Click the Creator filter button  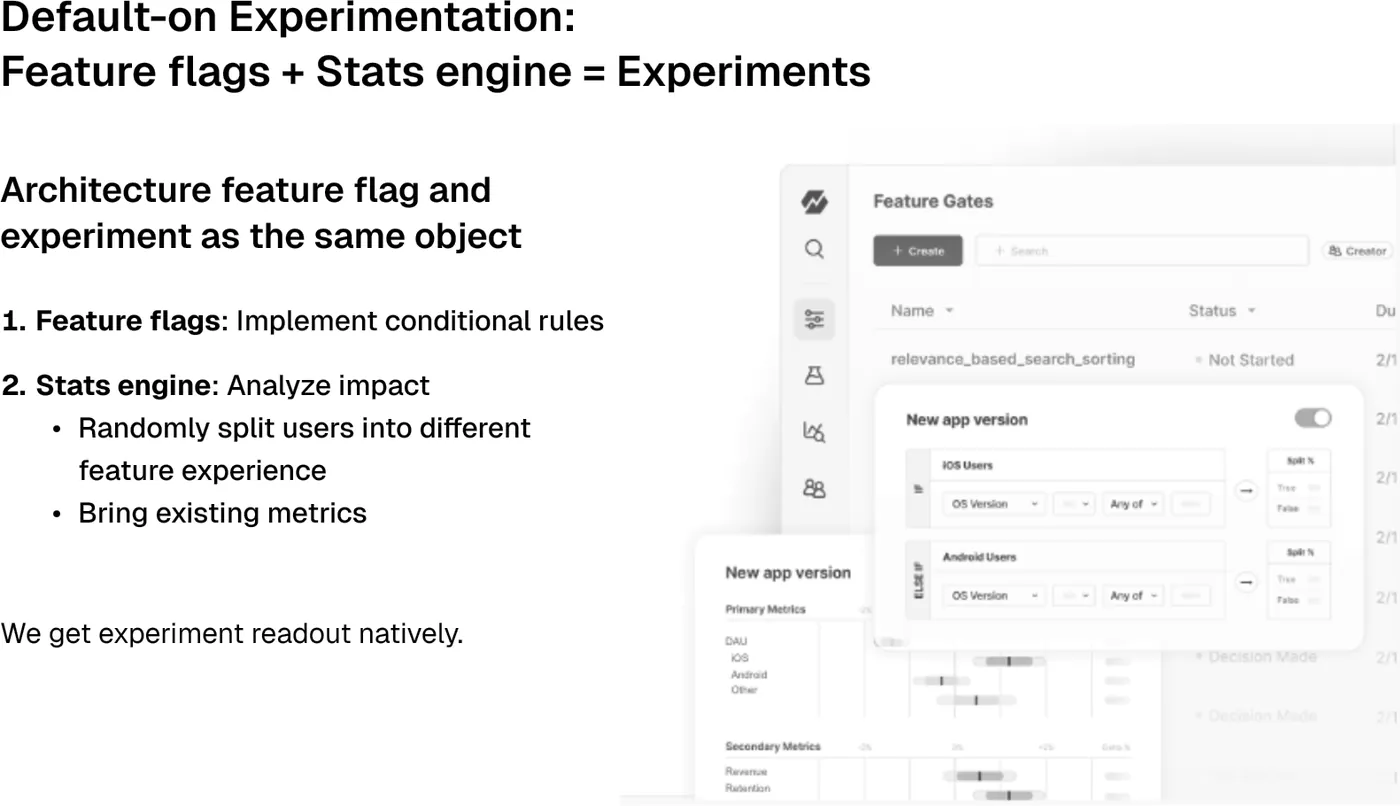pos(1357,251)
